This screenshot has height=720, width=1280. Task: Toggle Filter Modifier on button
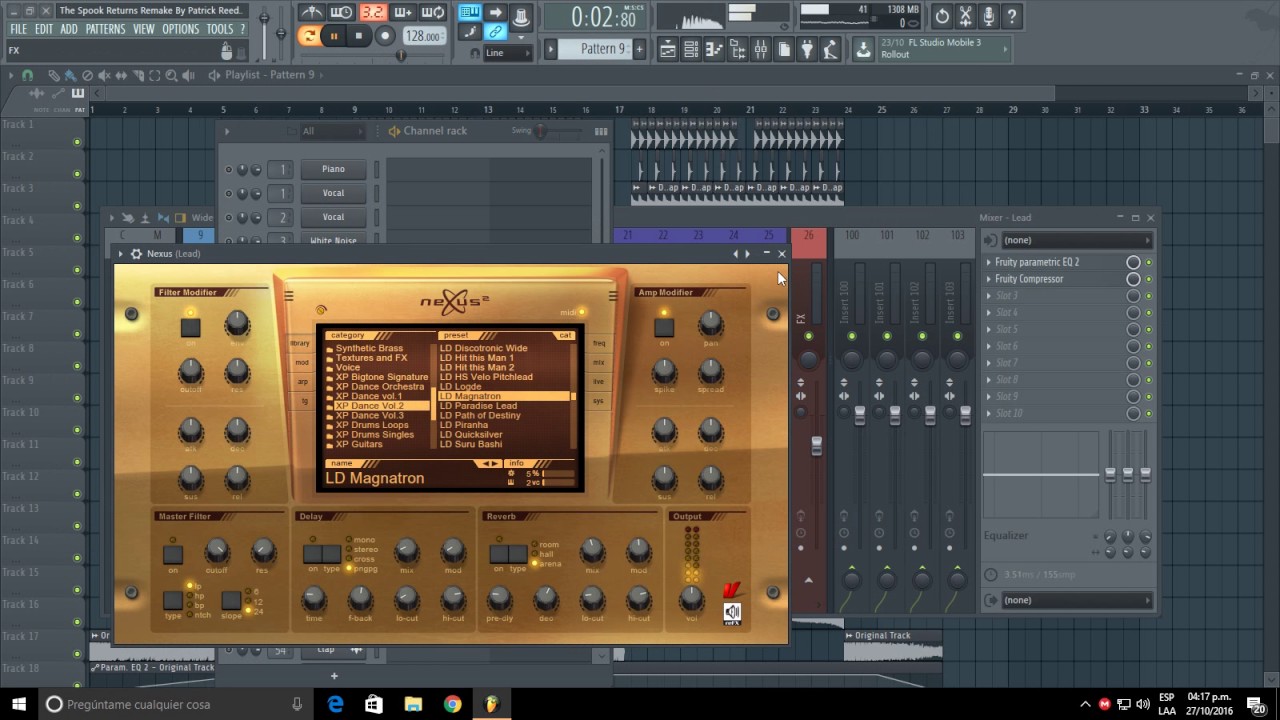pos(190,328)
